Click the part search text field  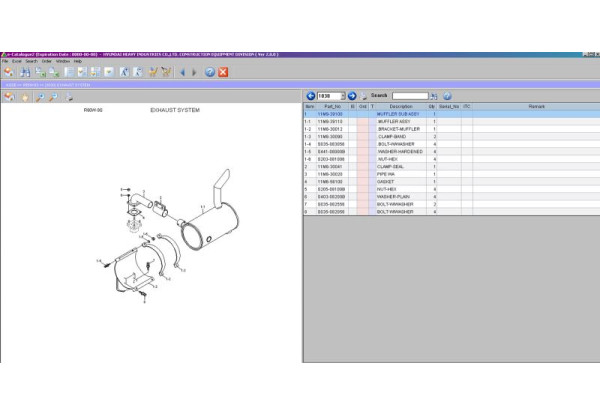click(410, 95)
